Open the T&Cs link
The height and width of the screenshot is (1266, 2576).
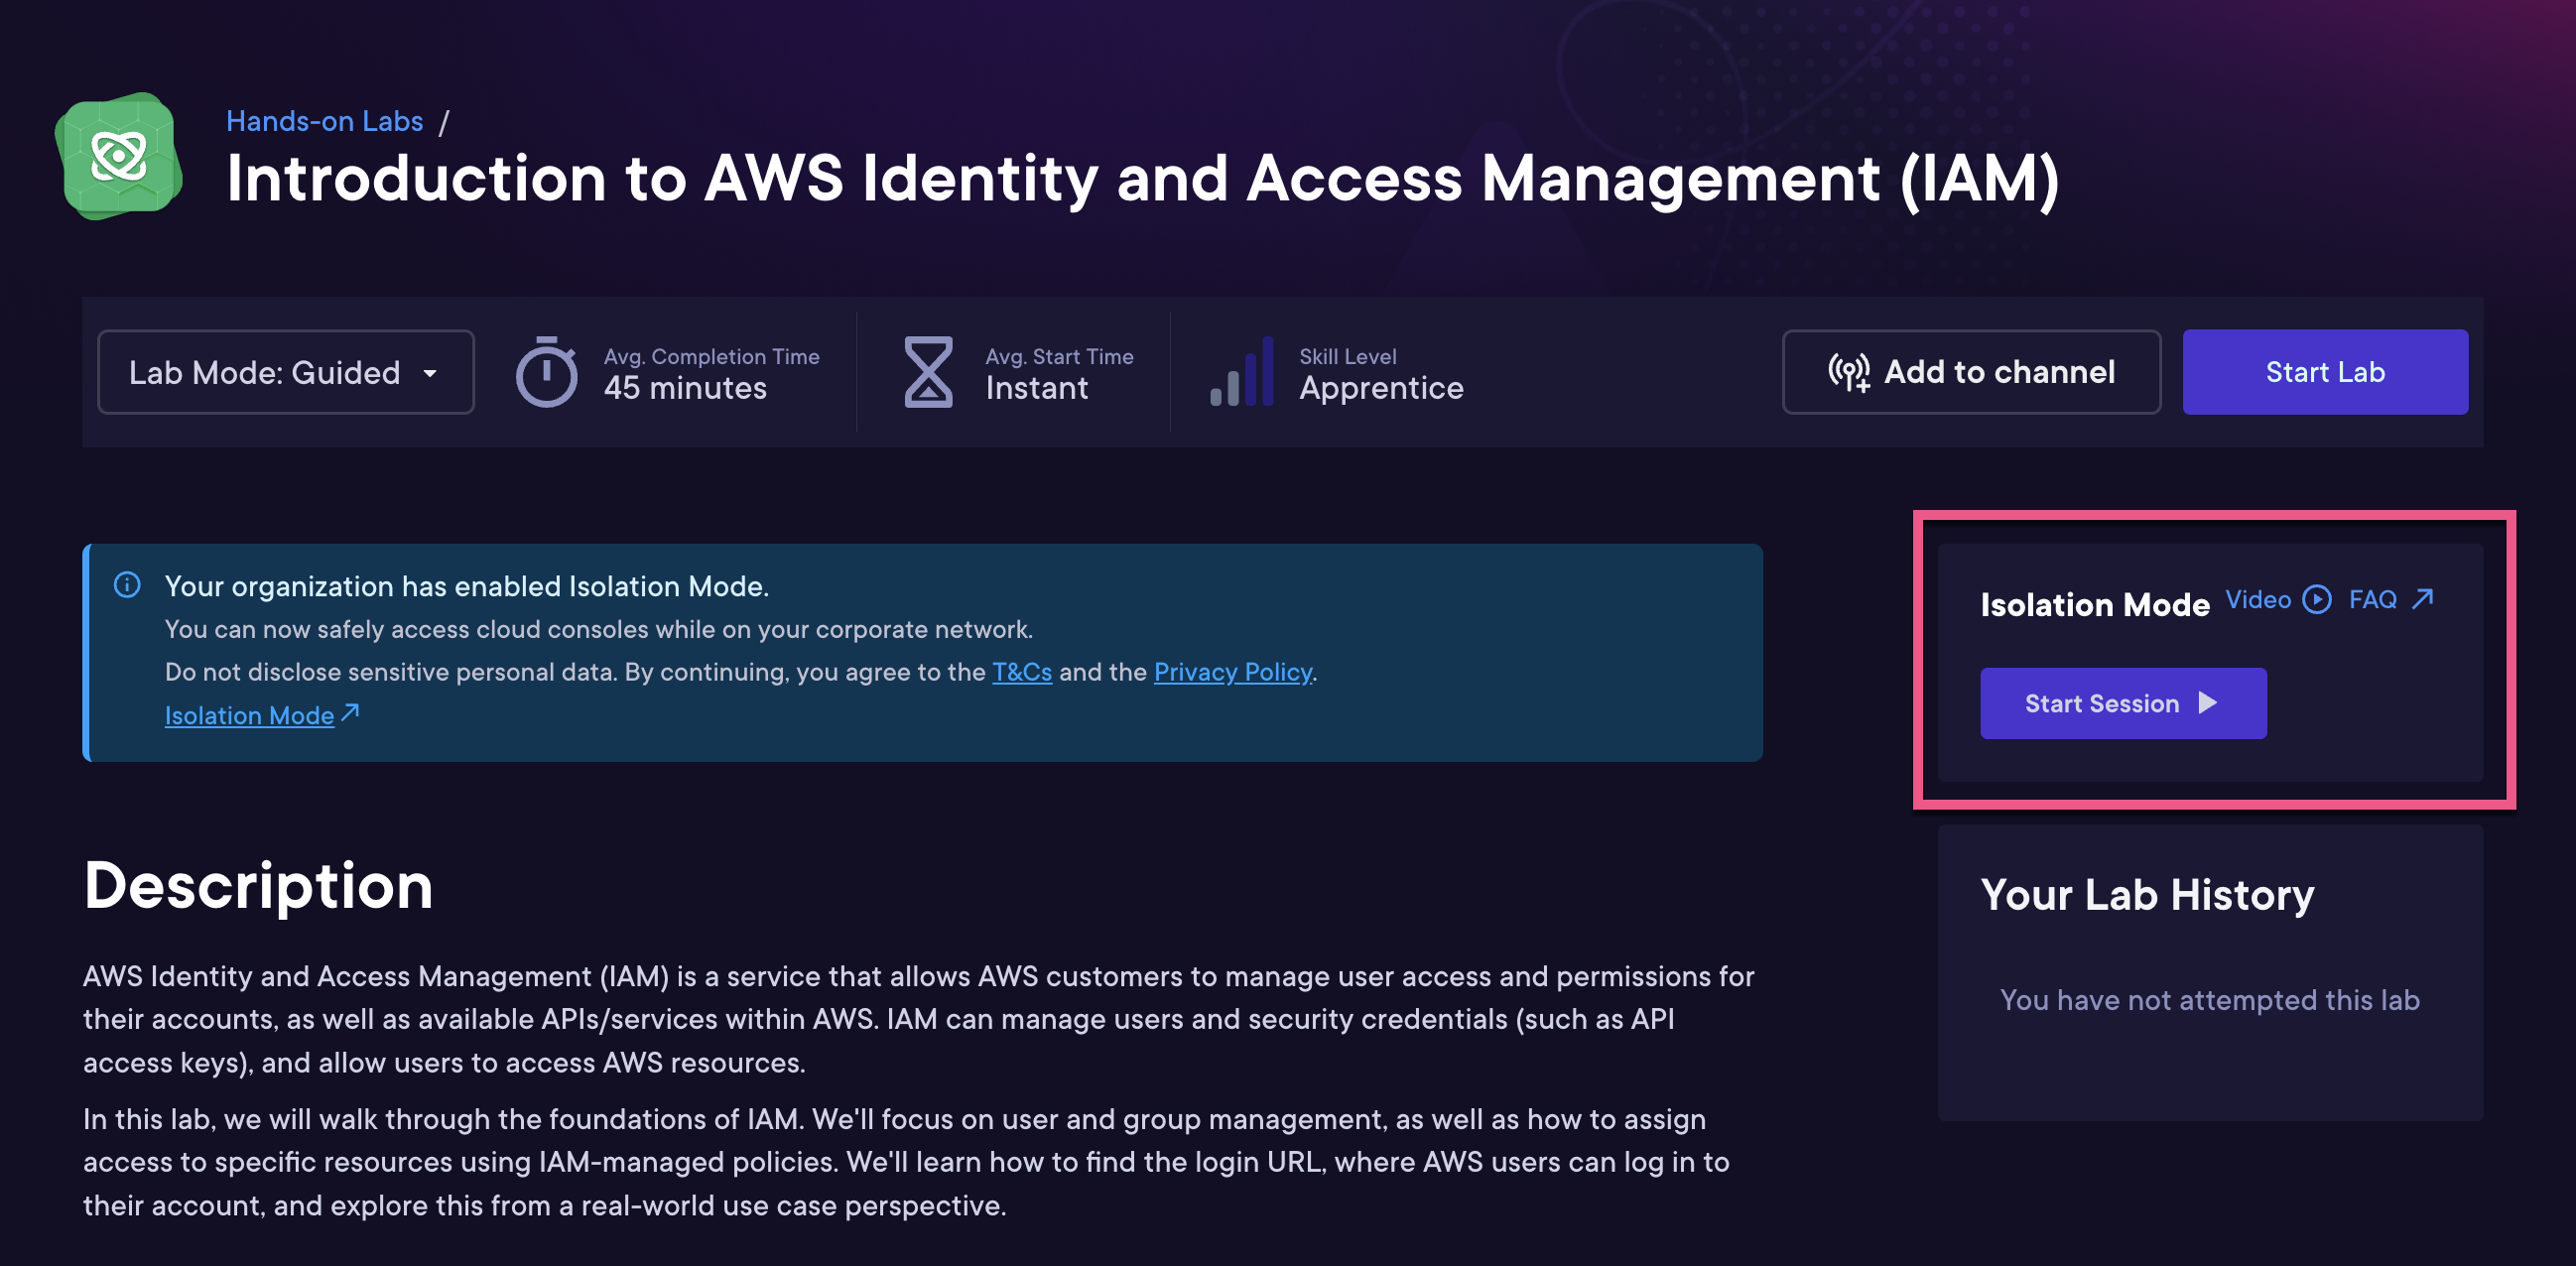(x=1021, y=672)
